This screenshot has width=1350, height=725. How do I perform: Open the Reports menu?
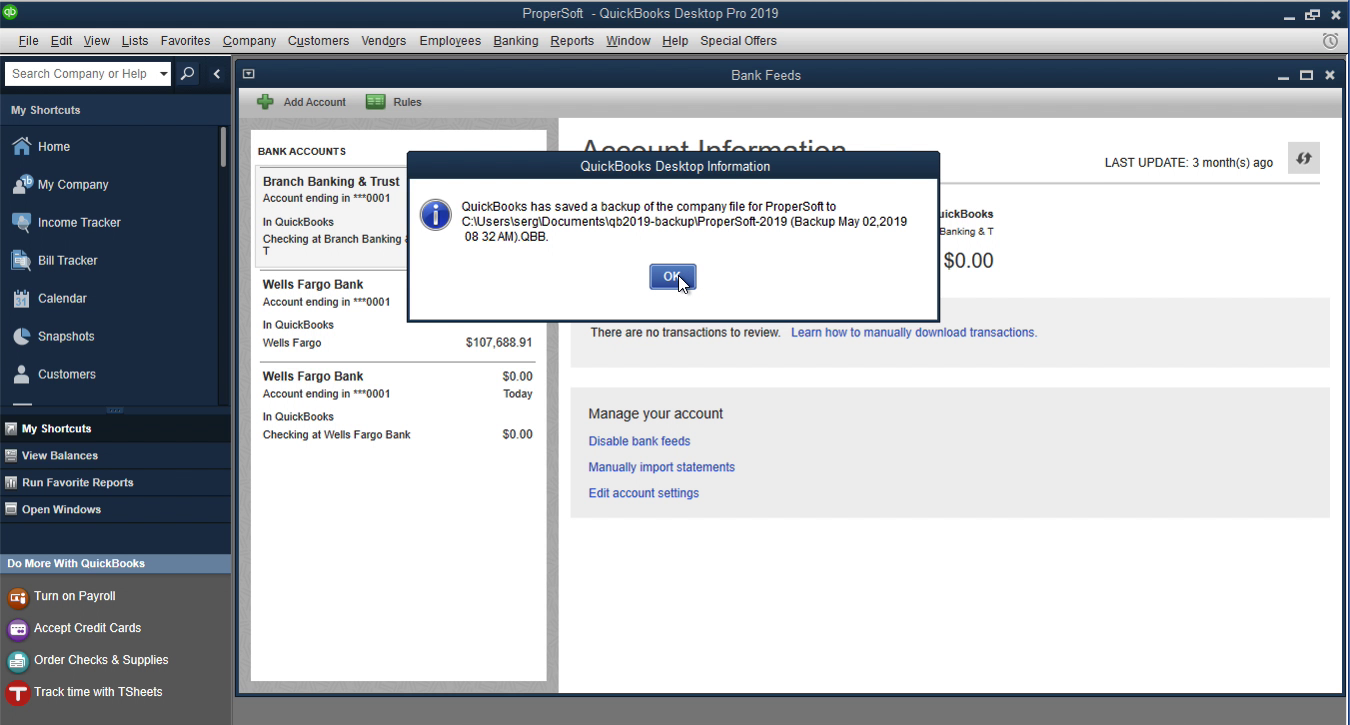point(572,41)
